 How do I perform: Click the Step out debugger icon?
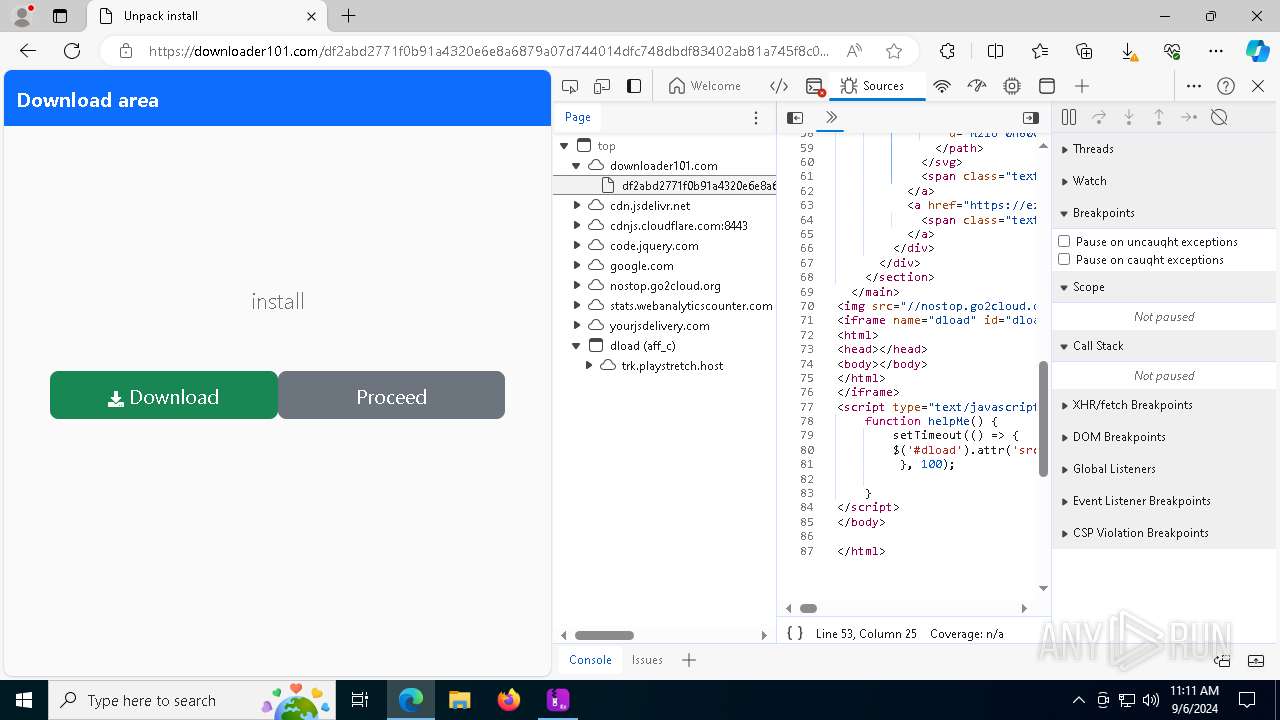coord(1159,117)
